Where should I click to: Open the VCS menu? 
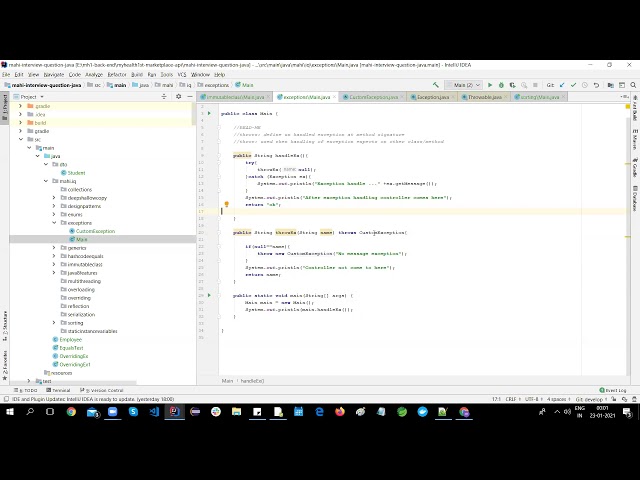point(182,75)
